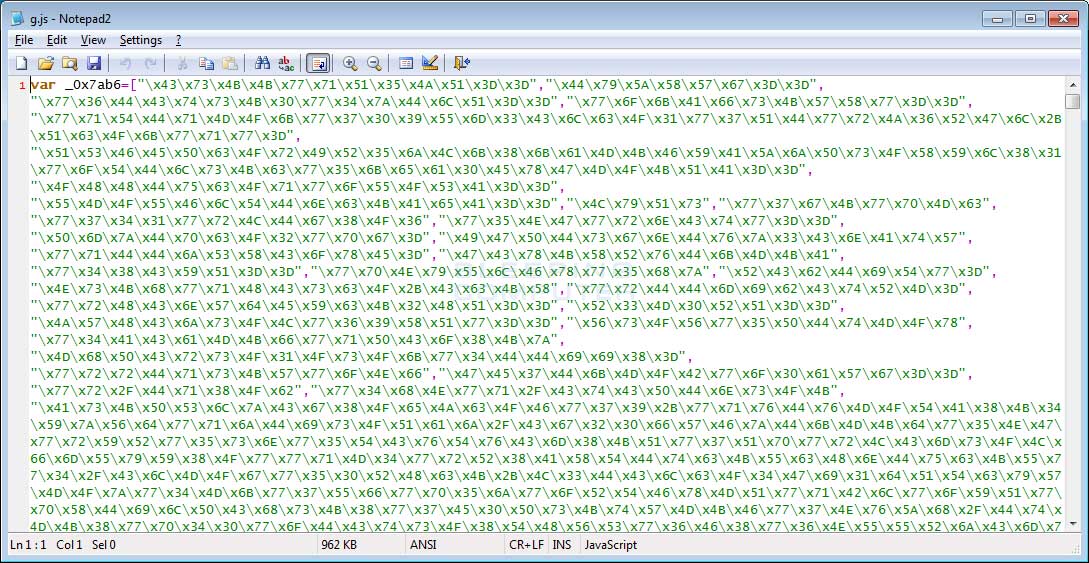
Task: Open the View menu
Action: pos(93,40)
